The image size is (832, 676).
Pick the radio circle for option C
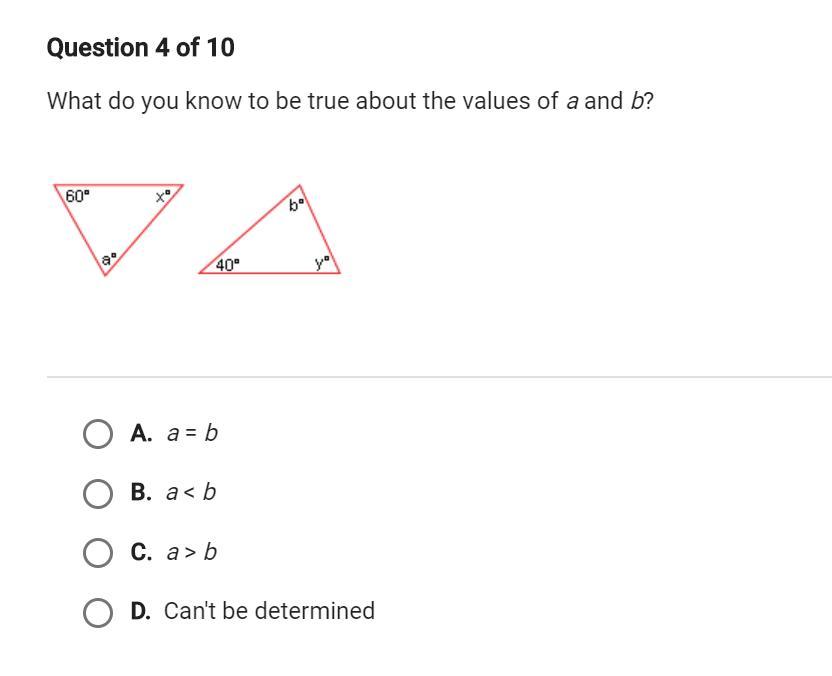98,553
